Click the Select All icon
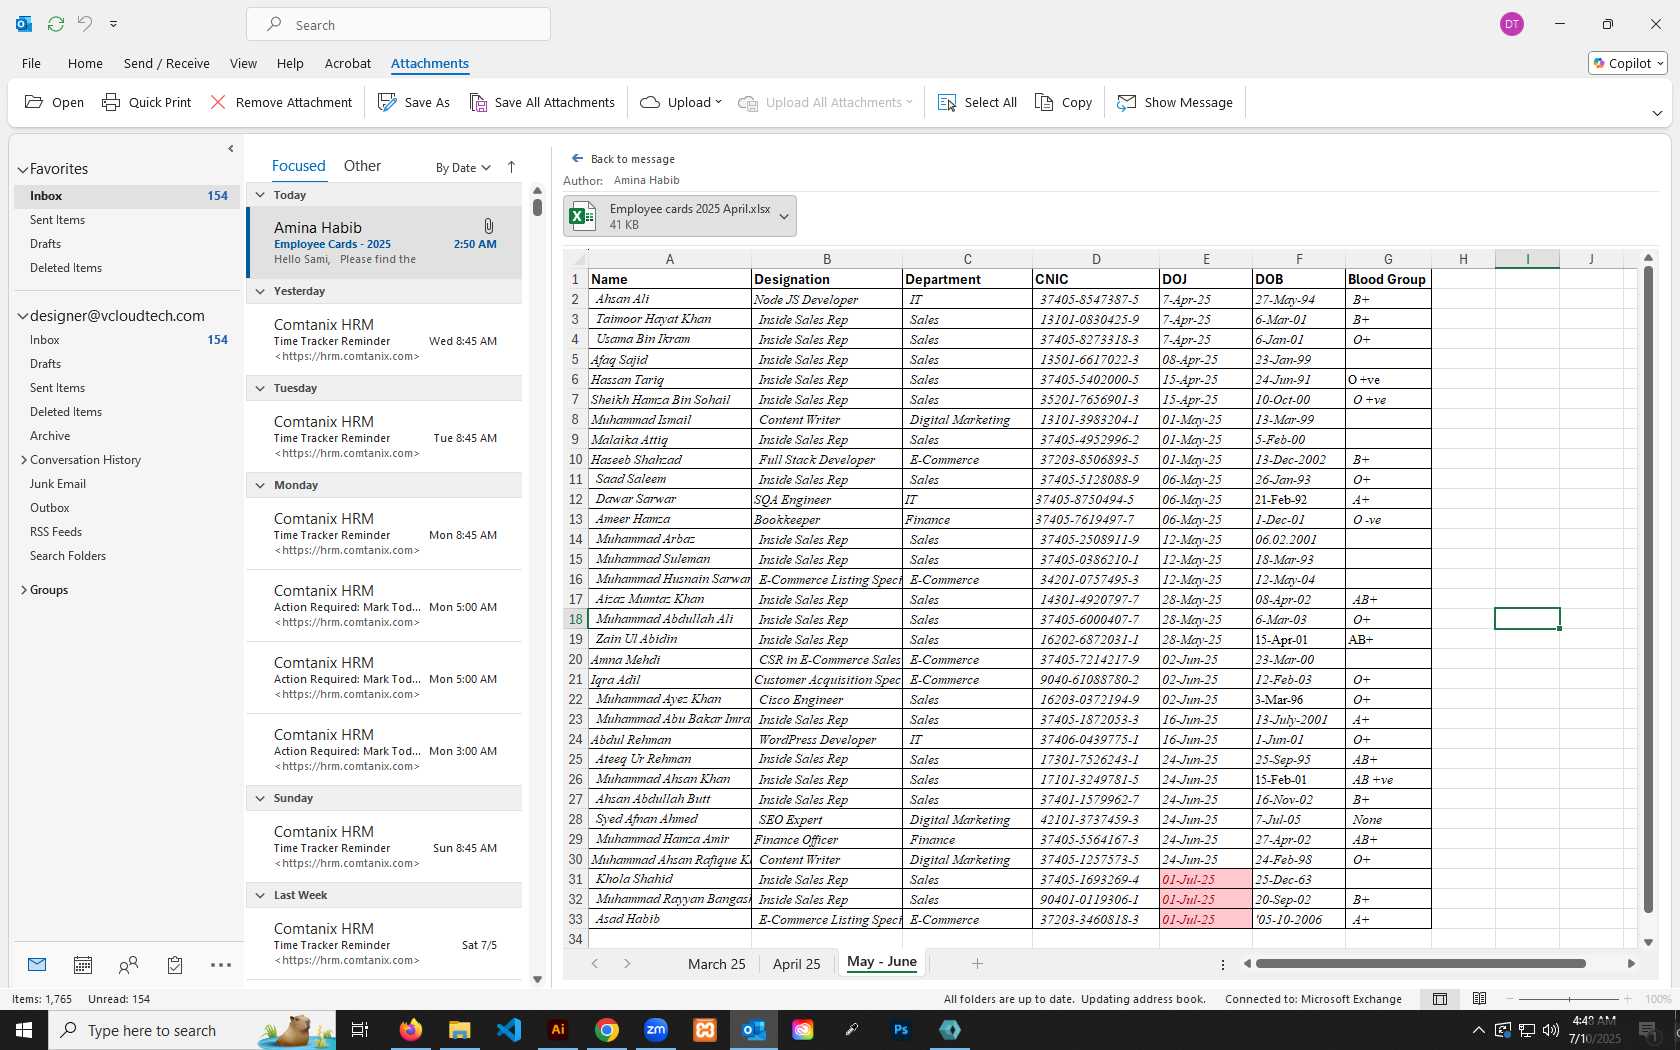The height and width of the screenshot is (1050, 1680). 947,102
